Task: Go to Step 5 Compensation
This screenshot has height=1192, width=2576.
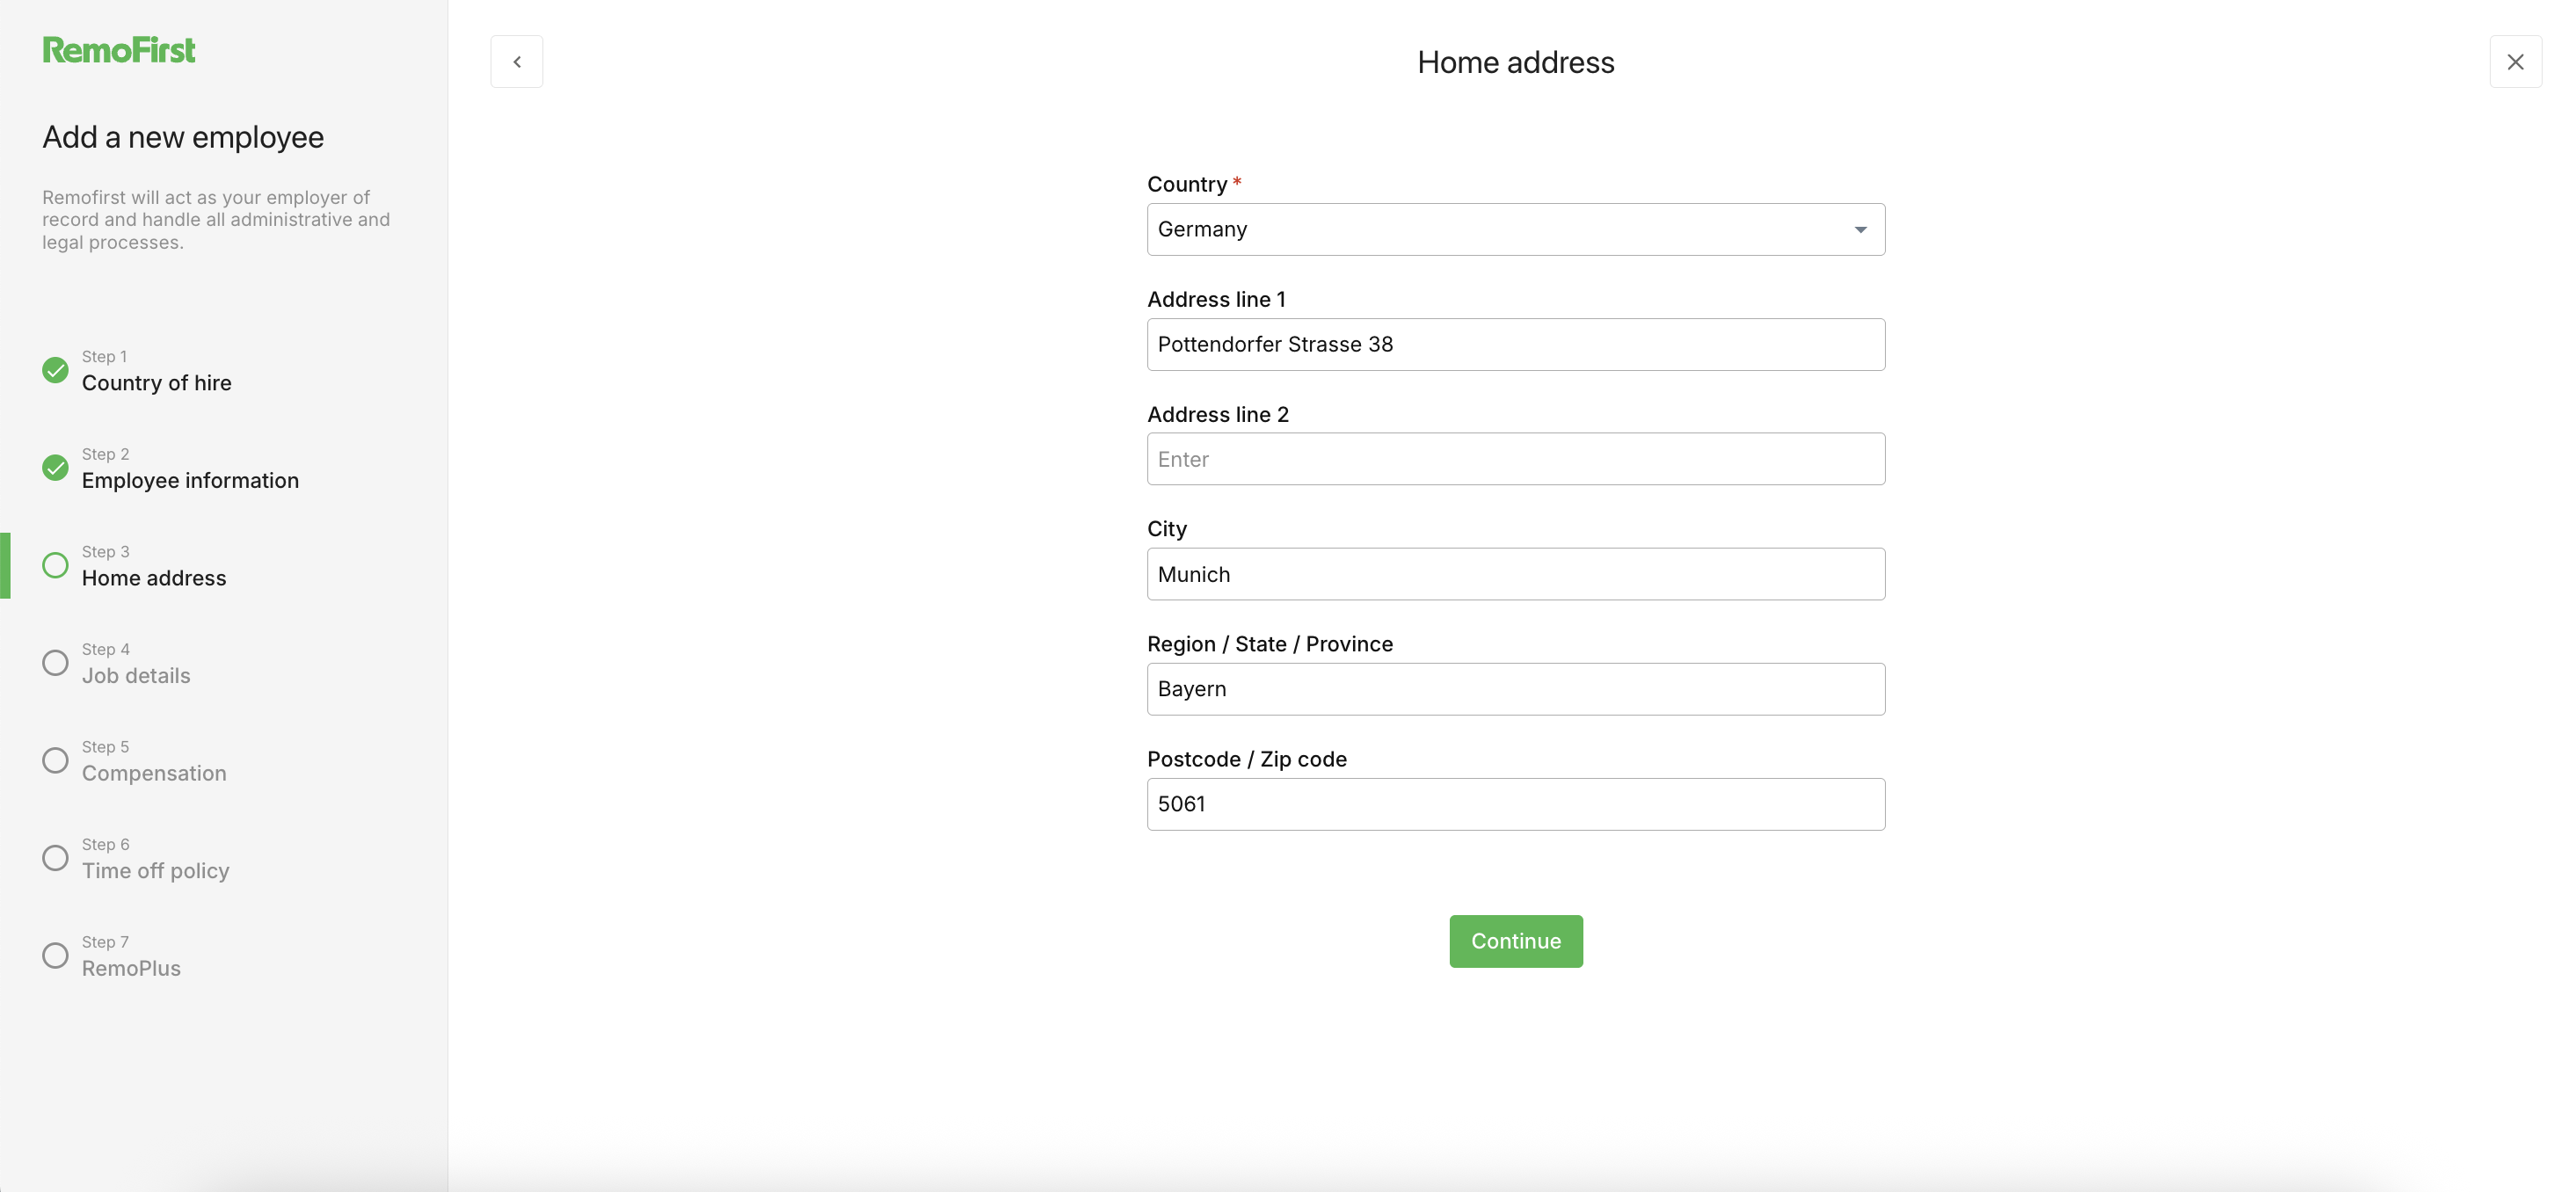Action: click(154, 761)
